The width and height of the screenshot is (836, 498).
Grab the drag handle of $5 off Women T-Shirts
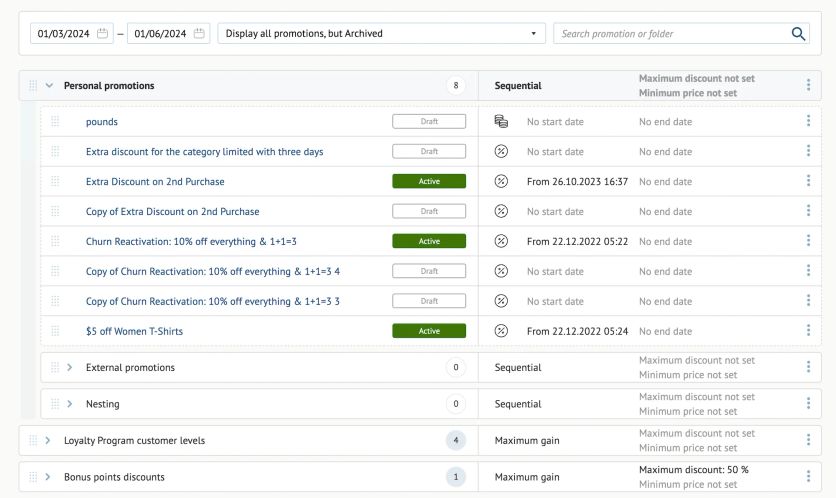(55, 331)
